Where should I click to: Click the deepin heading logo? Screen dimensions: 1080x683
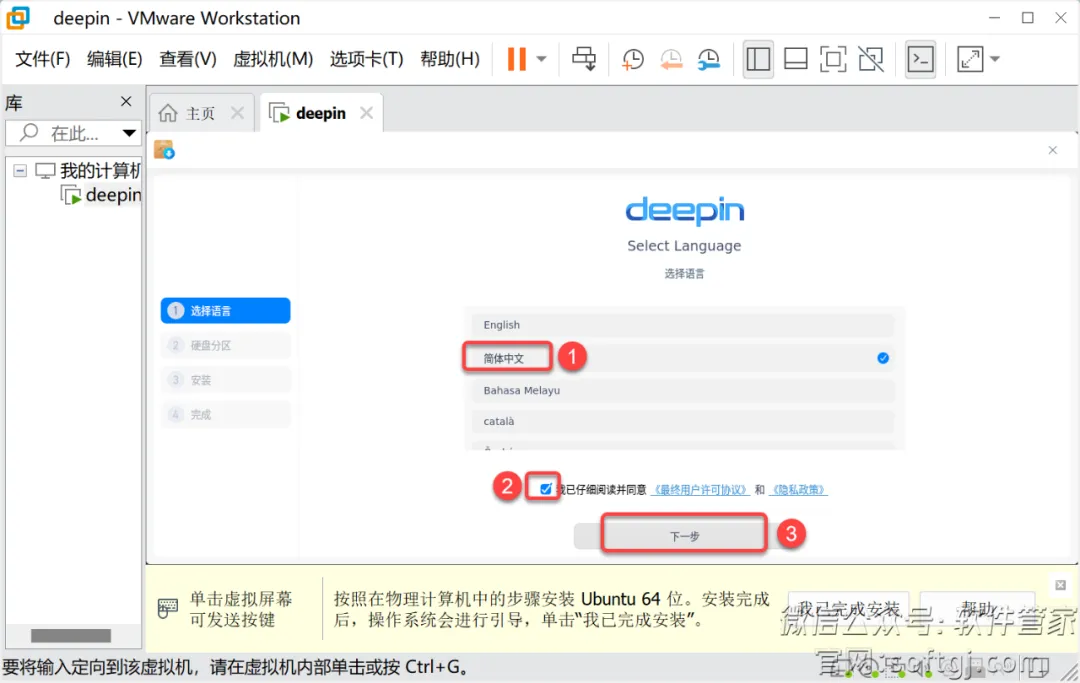click(x=685, y=211)
